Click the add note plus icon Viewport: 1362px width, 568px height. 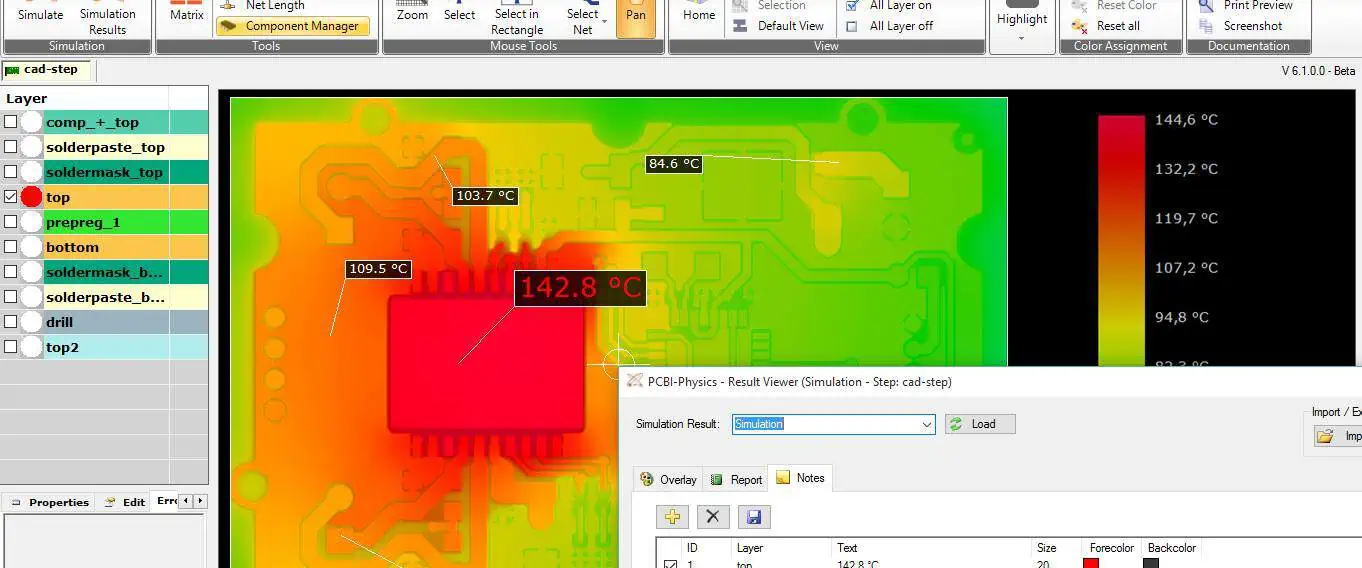672,516
